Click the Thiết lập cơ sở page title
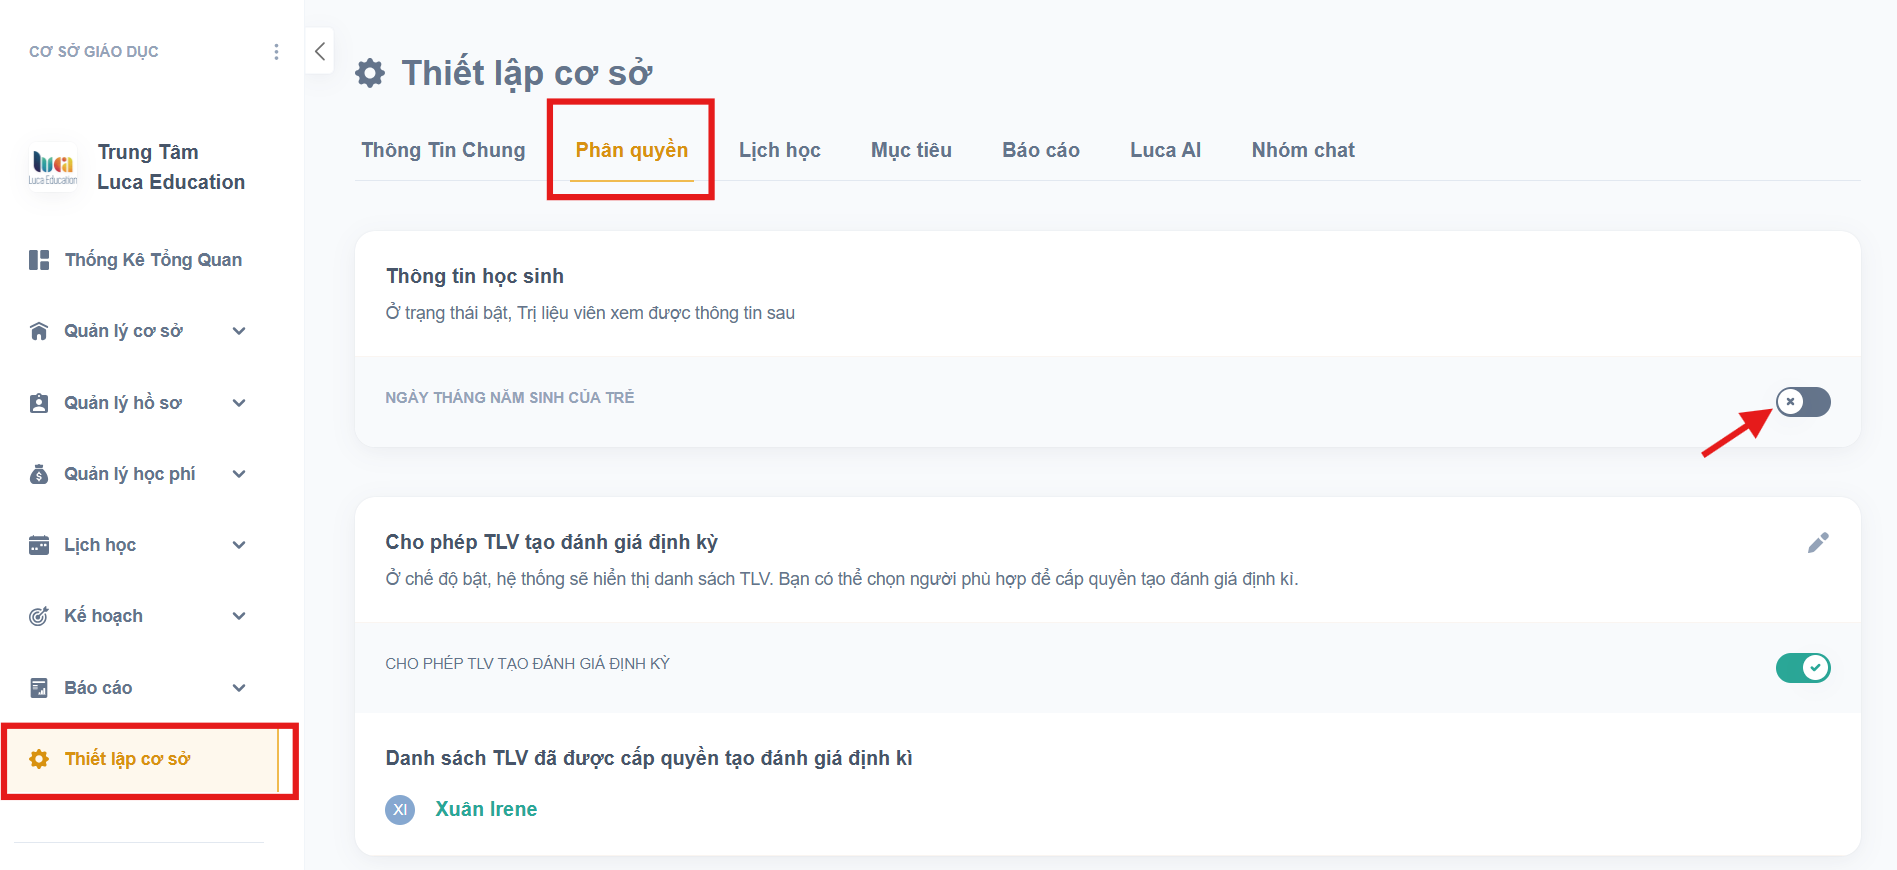This screenshot has height=870, width=1897. coord(527,73)
